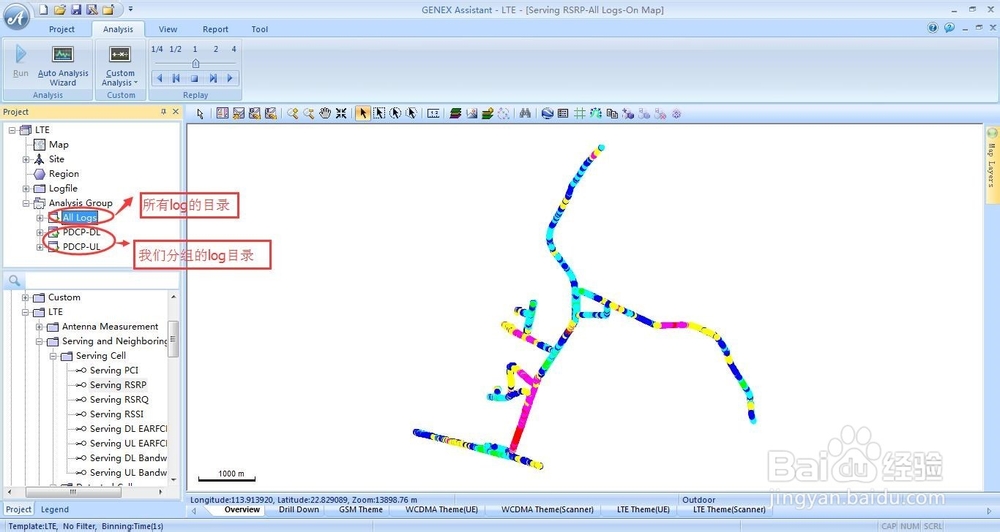
Task: Select the highlighted arrow select tool
Action: (x=362, y=114)
